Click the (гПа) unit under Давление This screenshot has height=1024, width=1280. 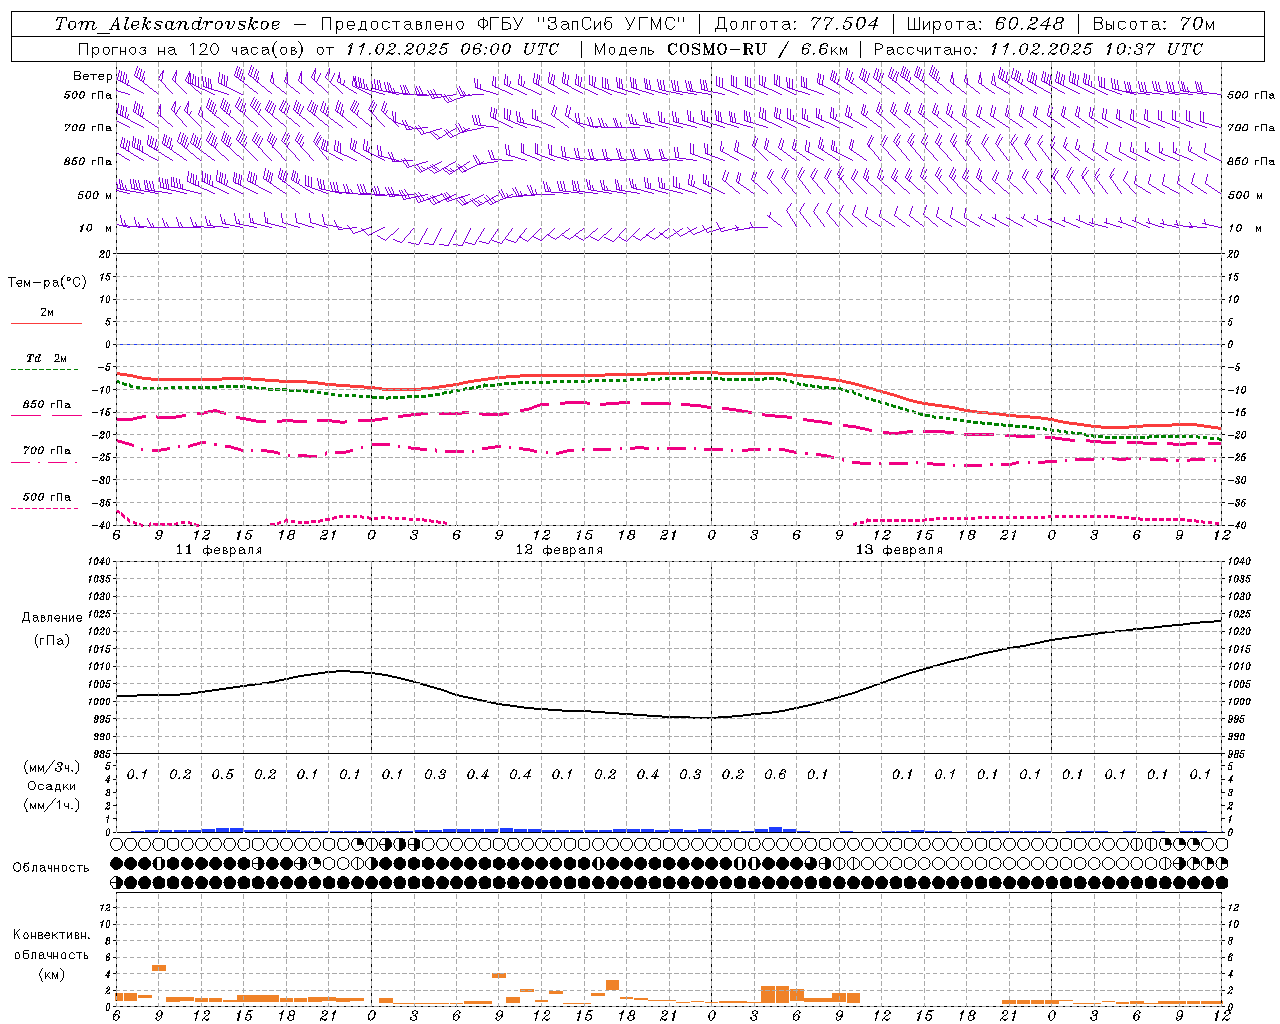coord(52,640)
